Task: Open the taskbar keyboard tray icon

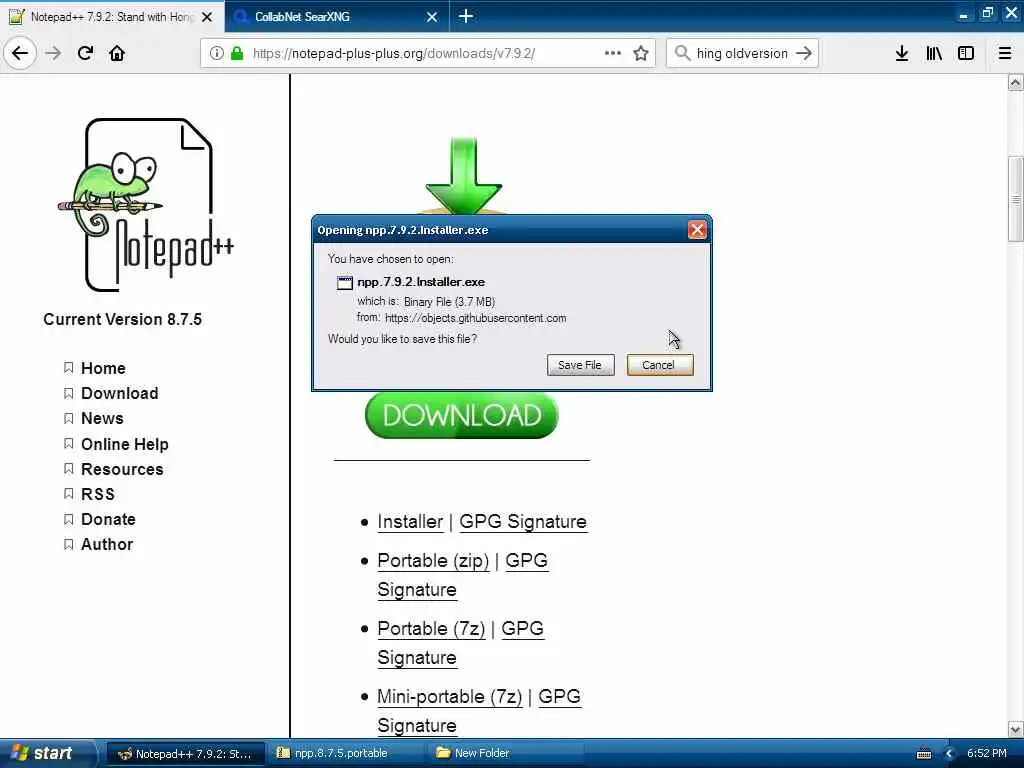Action: click(924, 754)
